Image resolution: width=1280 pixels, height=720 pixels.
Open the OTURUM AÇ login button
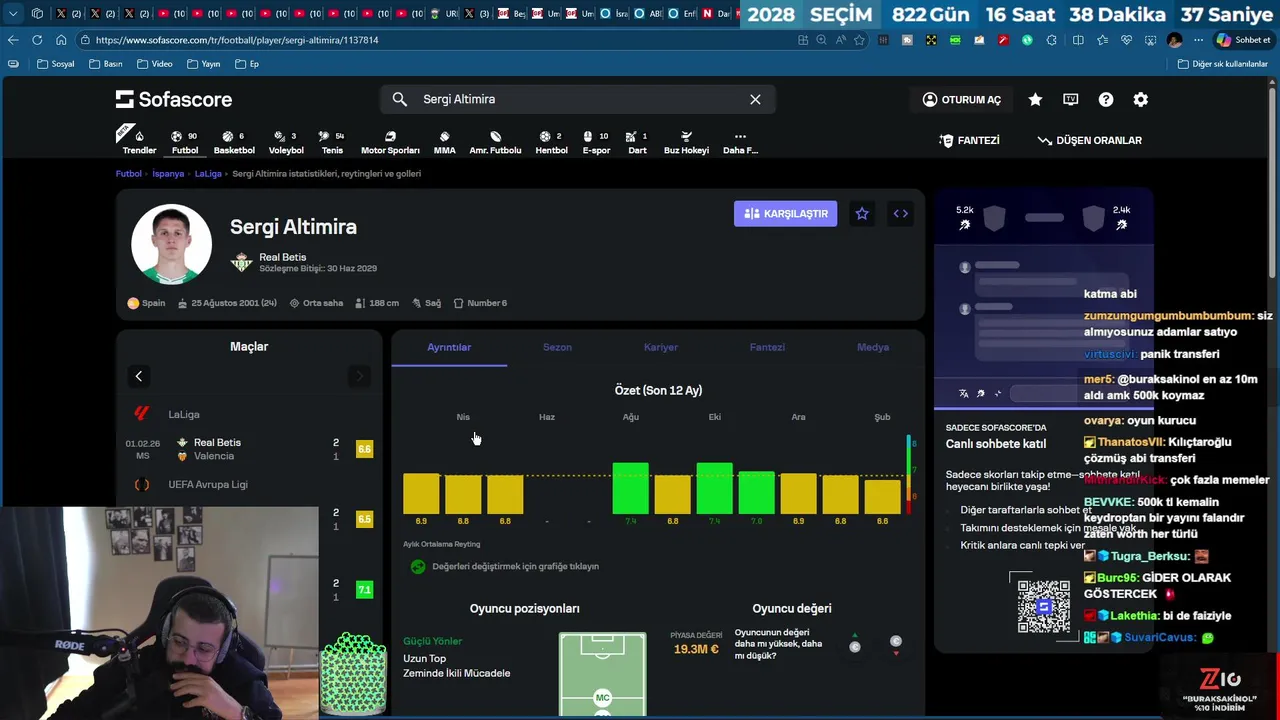[961, 99]
